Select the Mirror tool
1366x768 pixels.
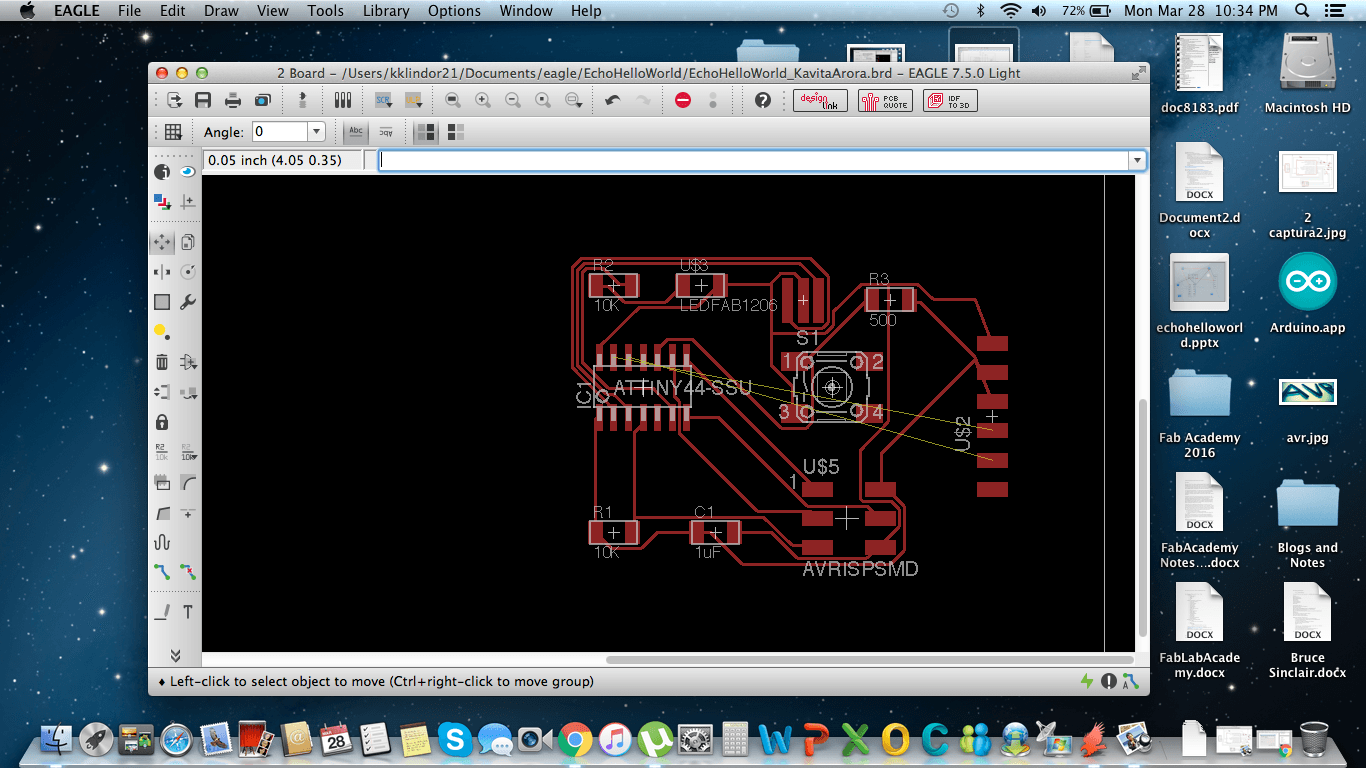(161, 272)
